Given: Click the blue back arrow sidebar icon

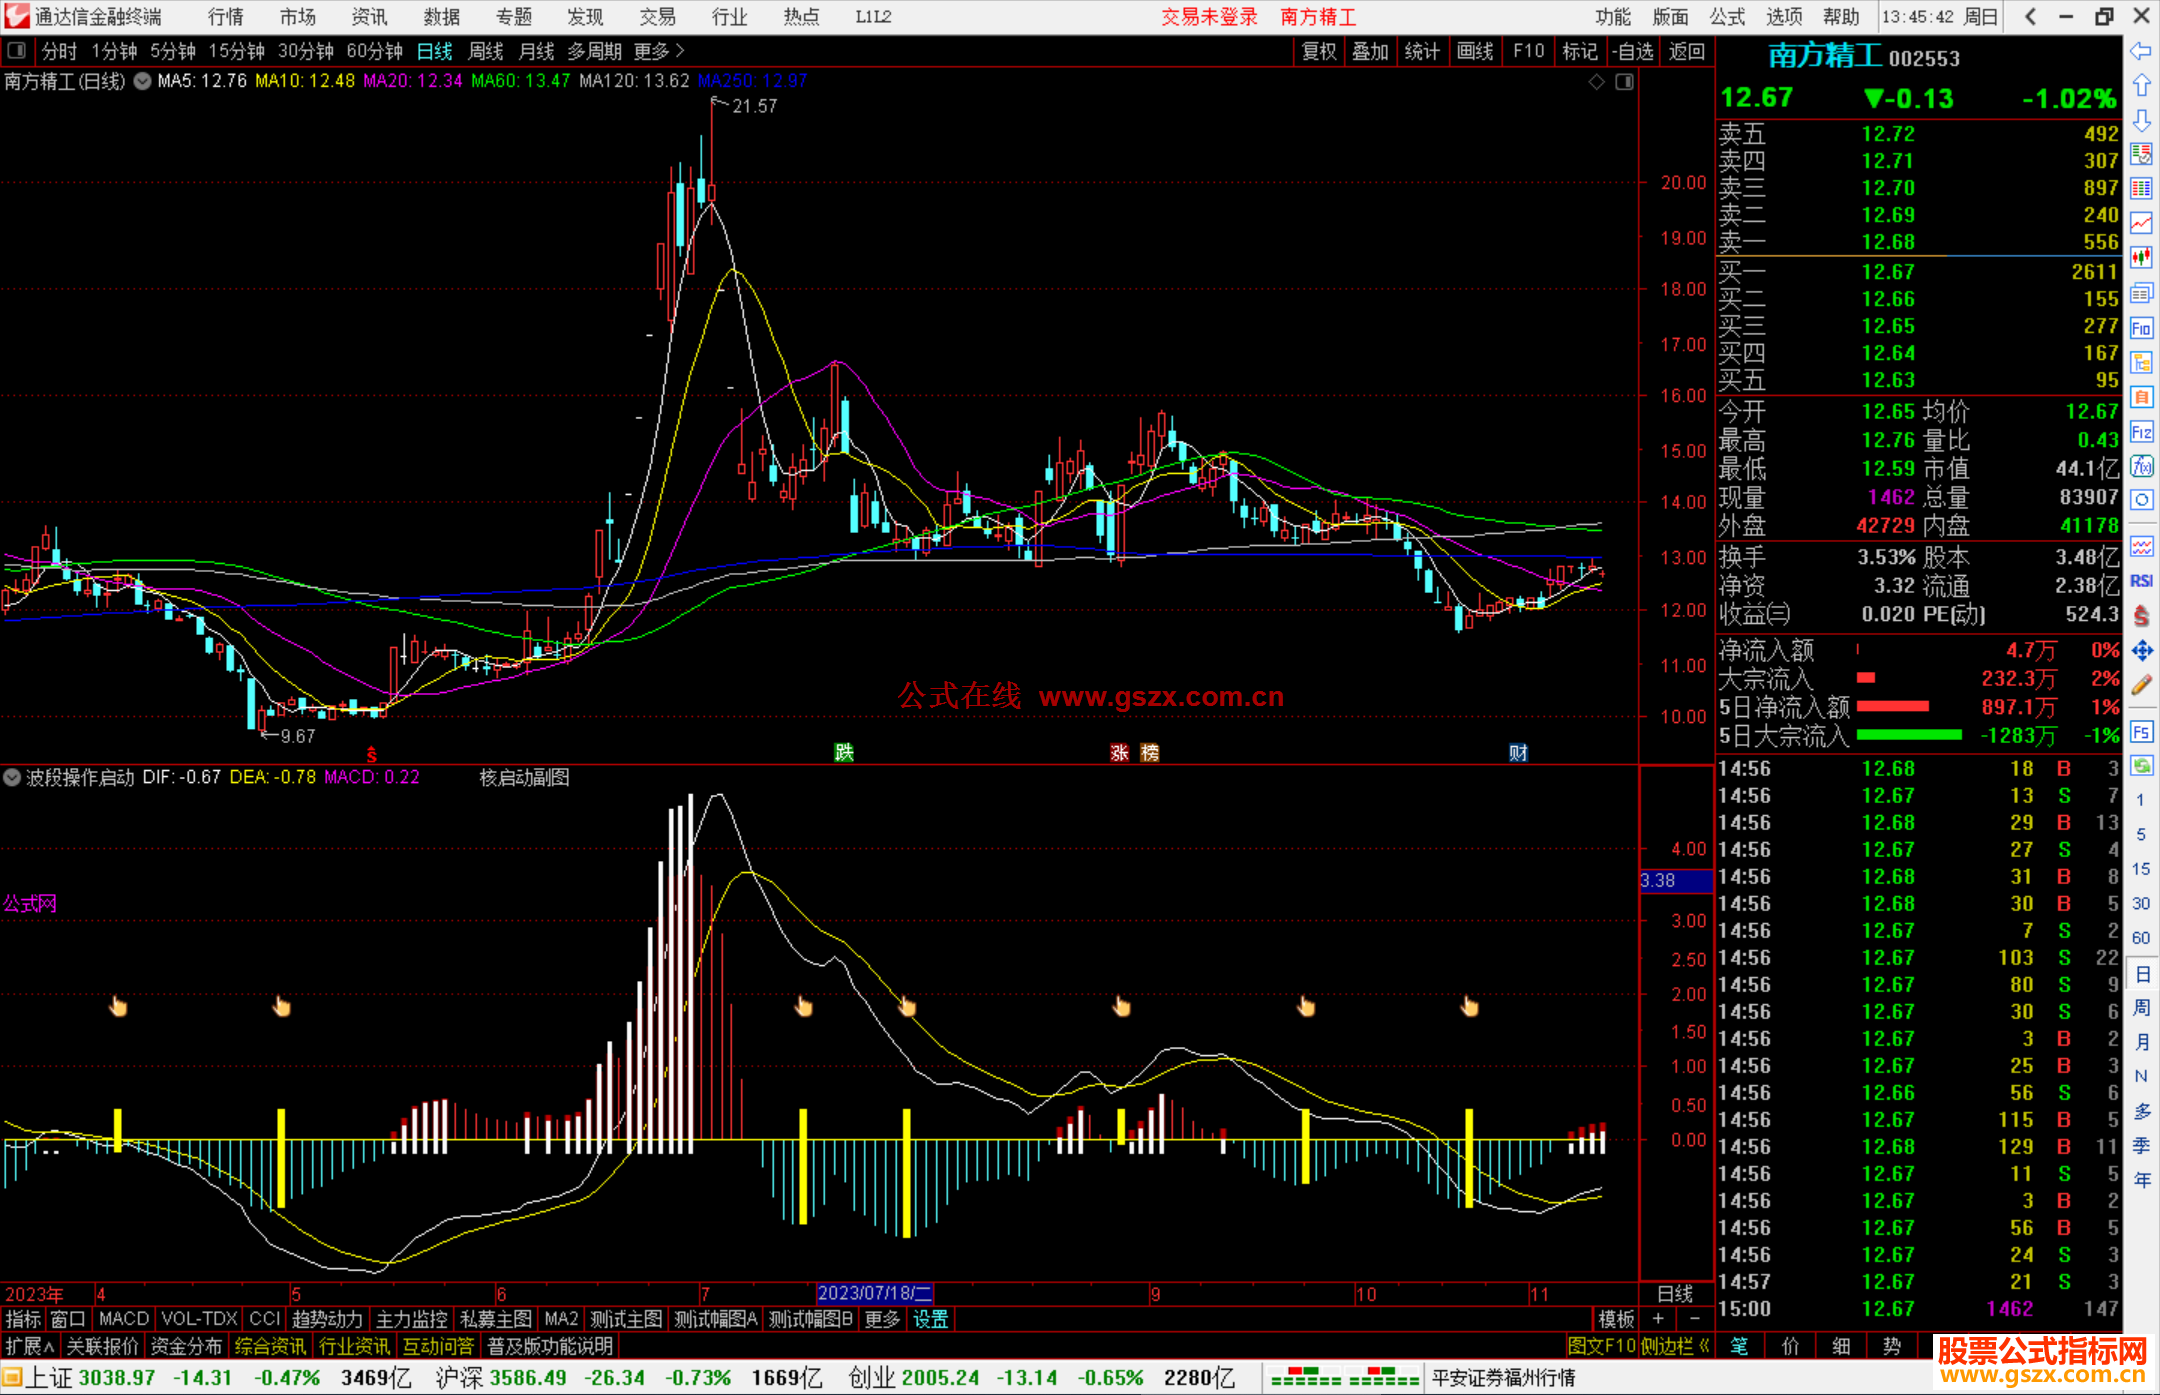Looking at the screenshot, I should [x=2141, y=52].
